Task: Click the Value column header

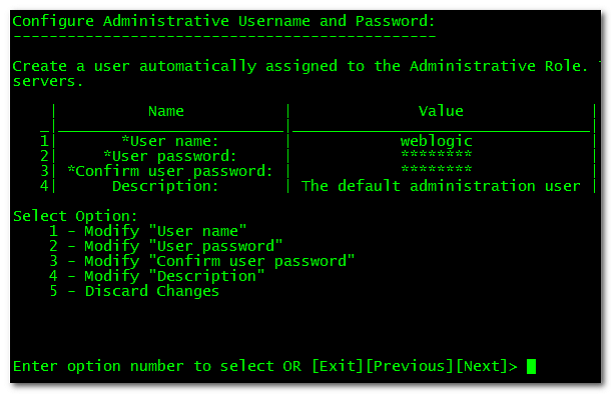Action: tap(441, 111)
